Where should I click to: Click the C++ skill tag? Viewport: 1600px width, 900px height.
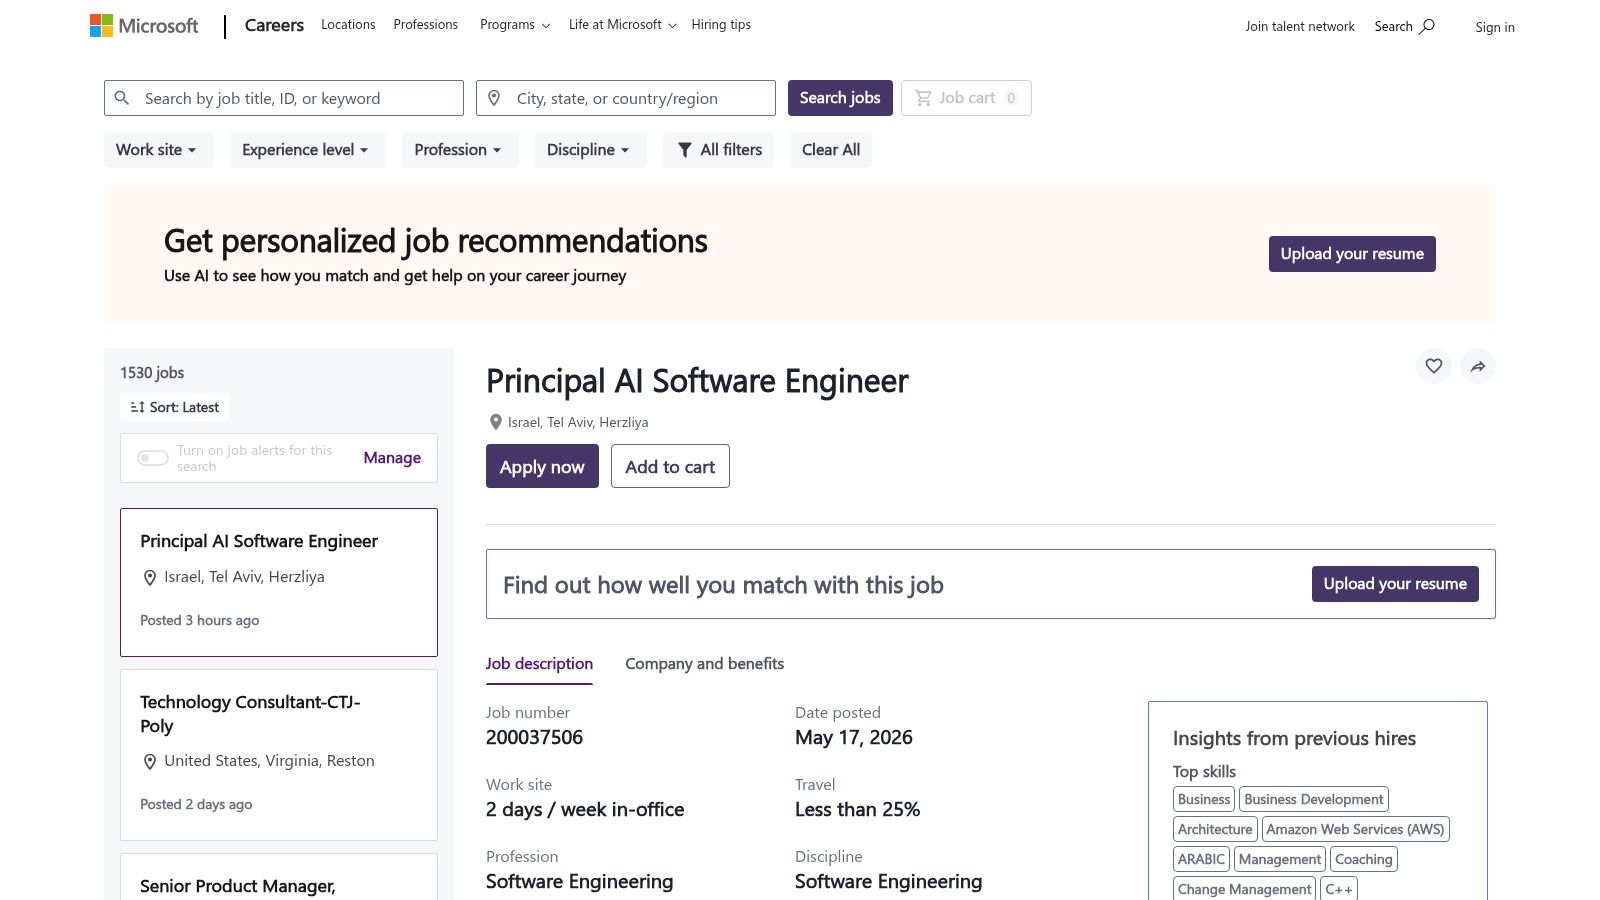[x=1339, y=889]
